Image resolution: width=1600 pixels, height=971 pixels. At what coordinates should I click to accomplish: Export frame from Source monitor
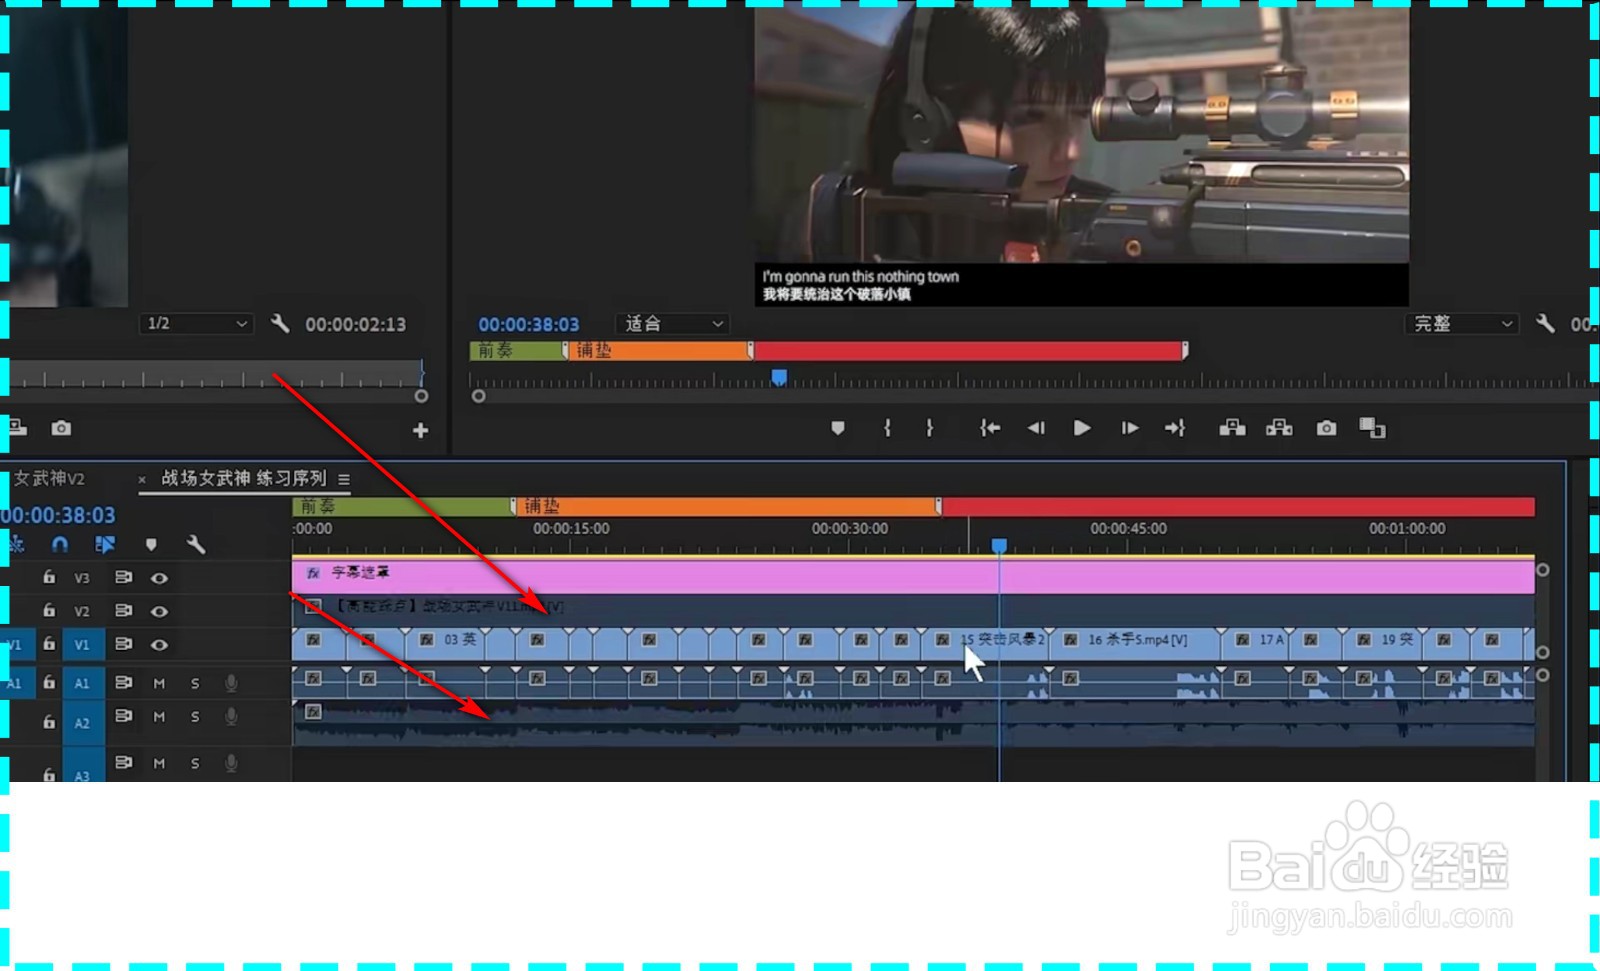click(x=61, y=428)
